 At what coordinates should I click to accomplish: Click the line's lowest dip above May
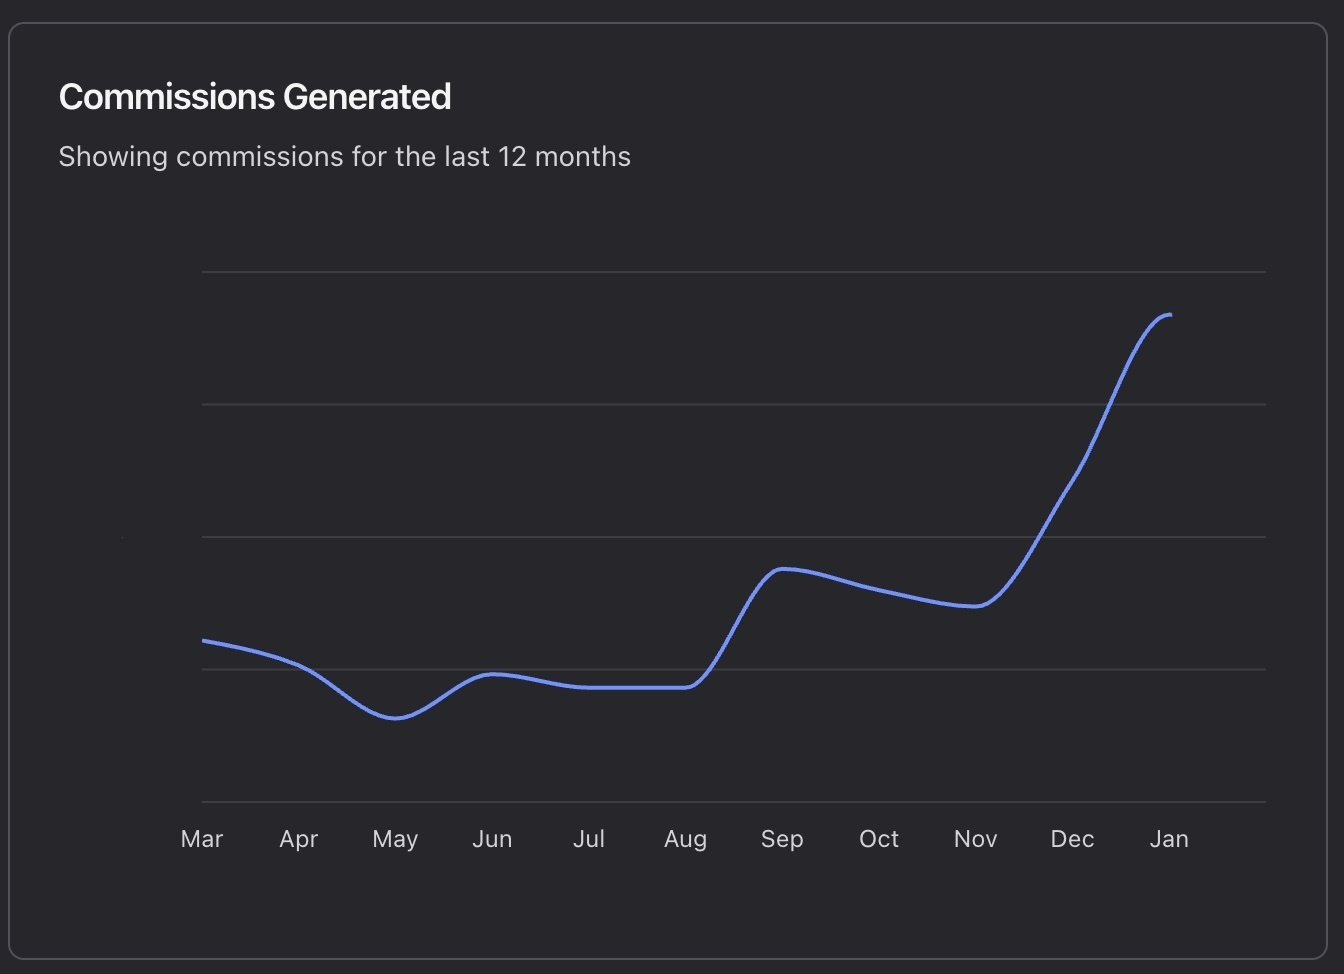tap(395, 718)
